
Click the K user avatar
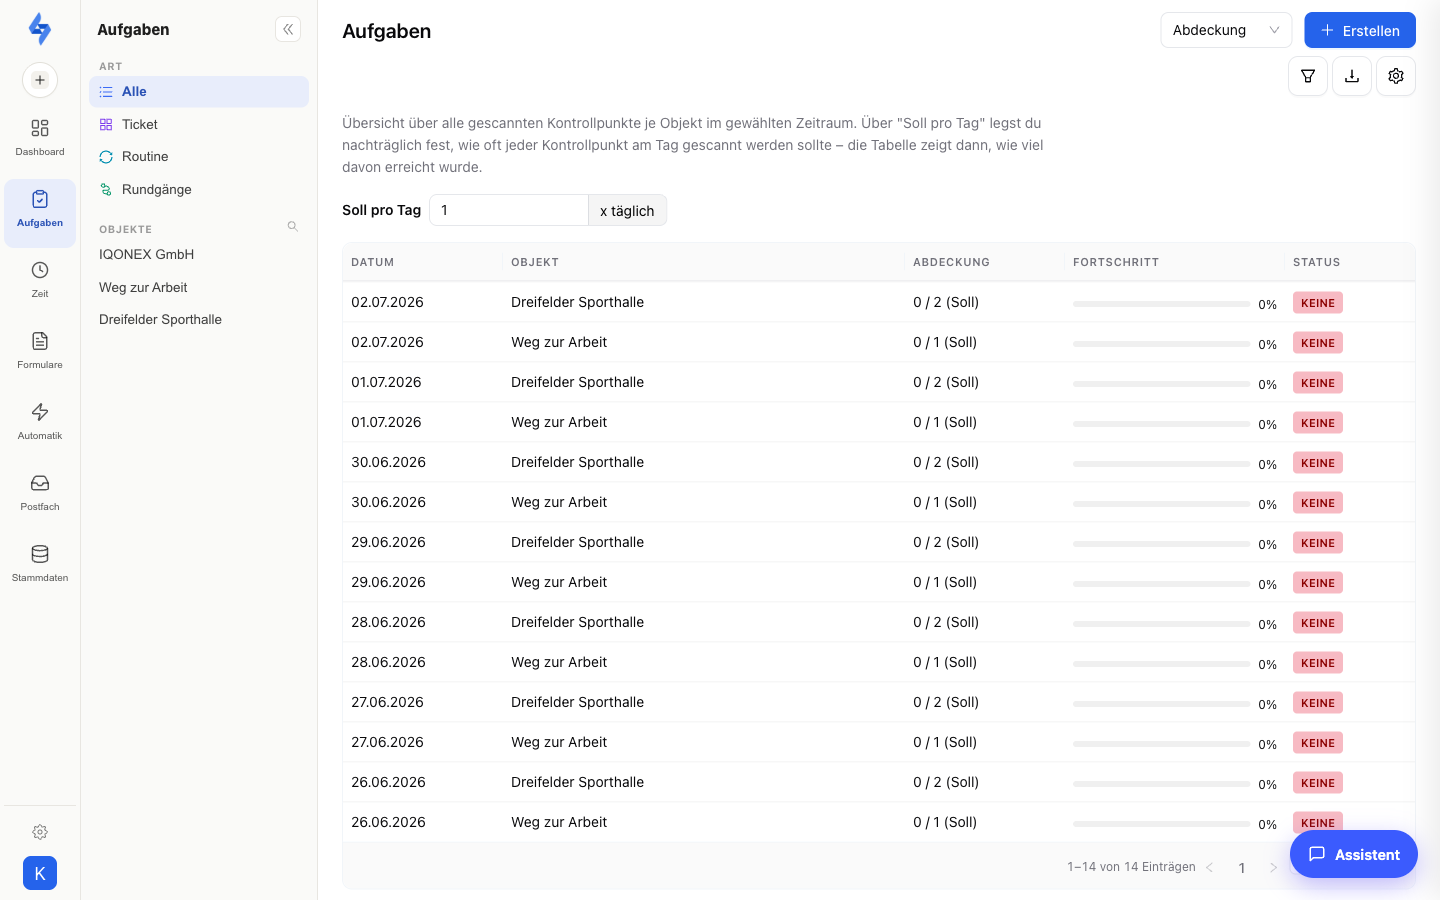[40, 873]
